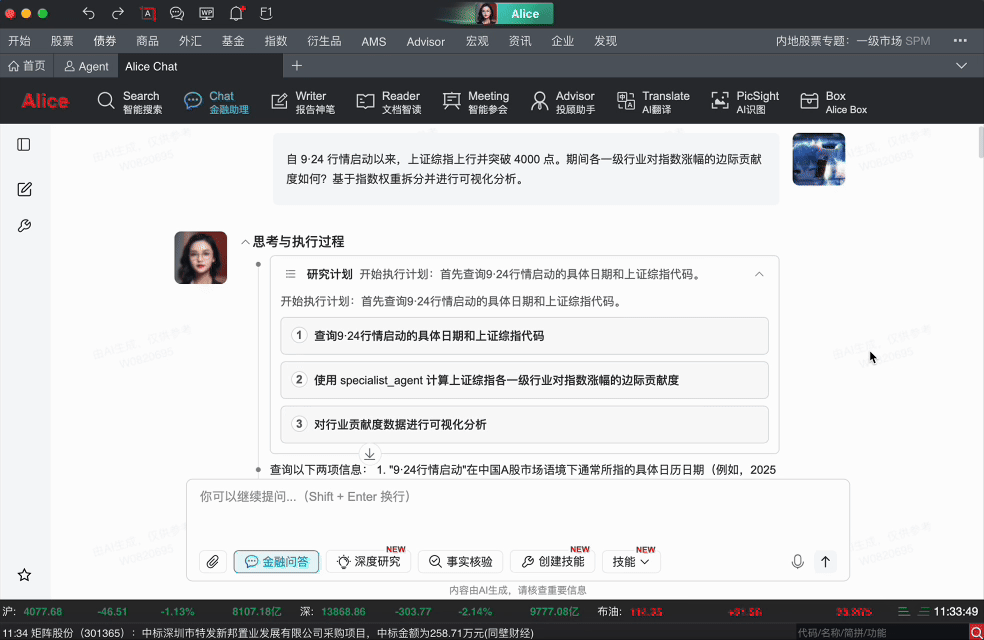This screenshot has height=640, width=984.
Task: Open the 债券 menu
Action: [x=104, y=41]
